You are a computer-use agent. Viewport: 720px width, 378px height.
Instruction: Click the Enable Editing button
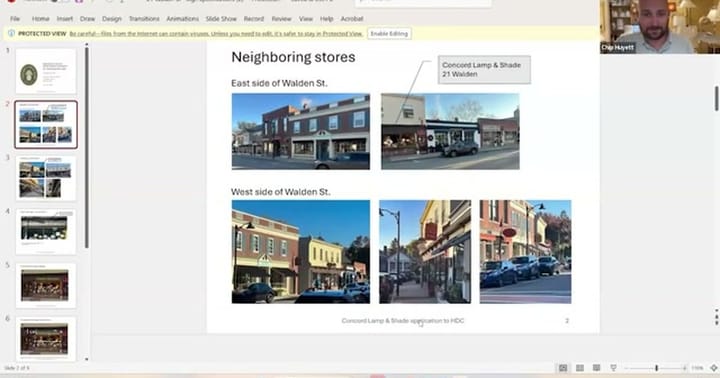[389, 34]
